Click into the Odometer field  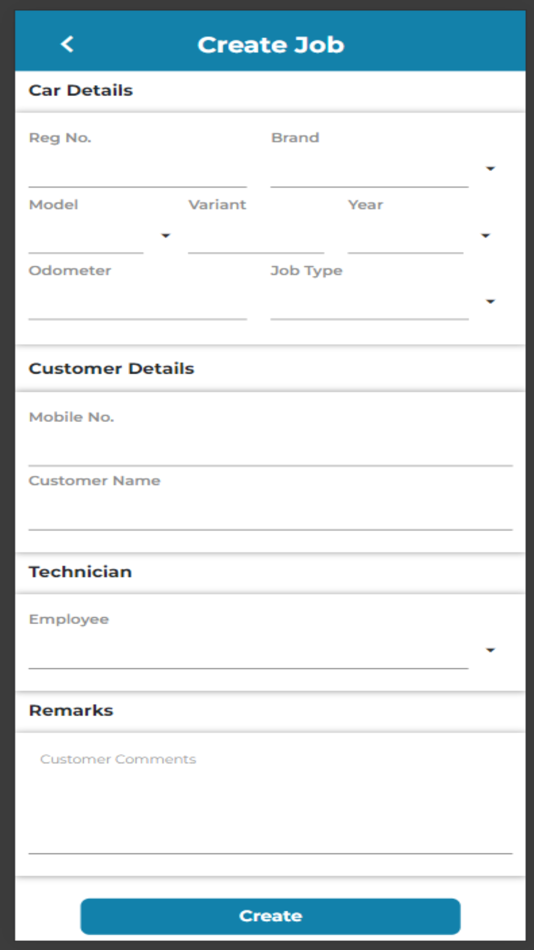(x=138, y=304)
